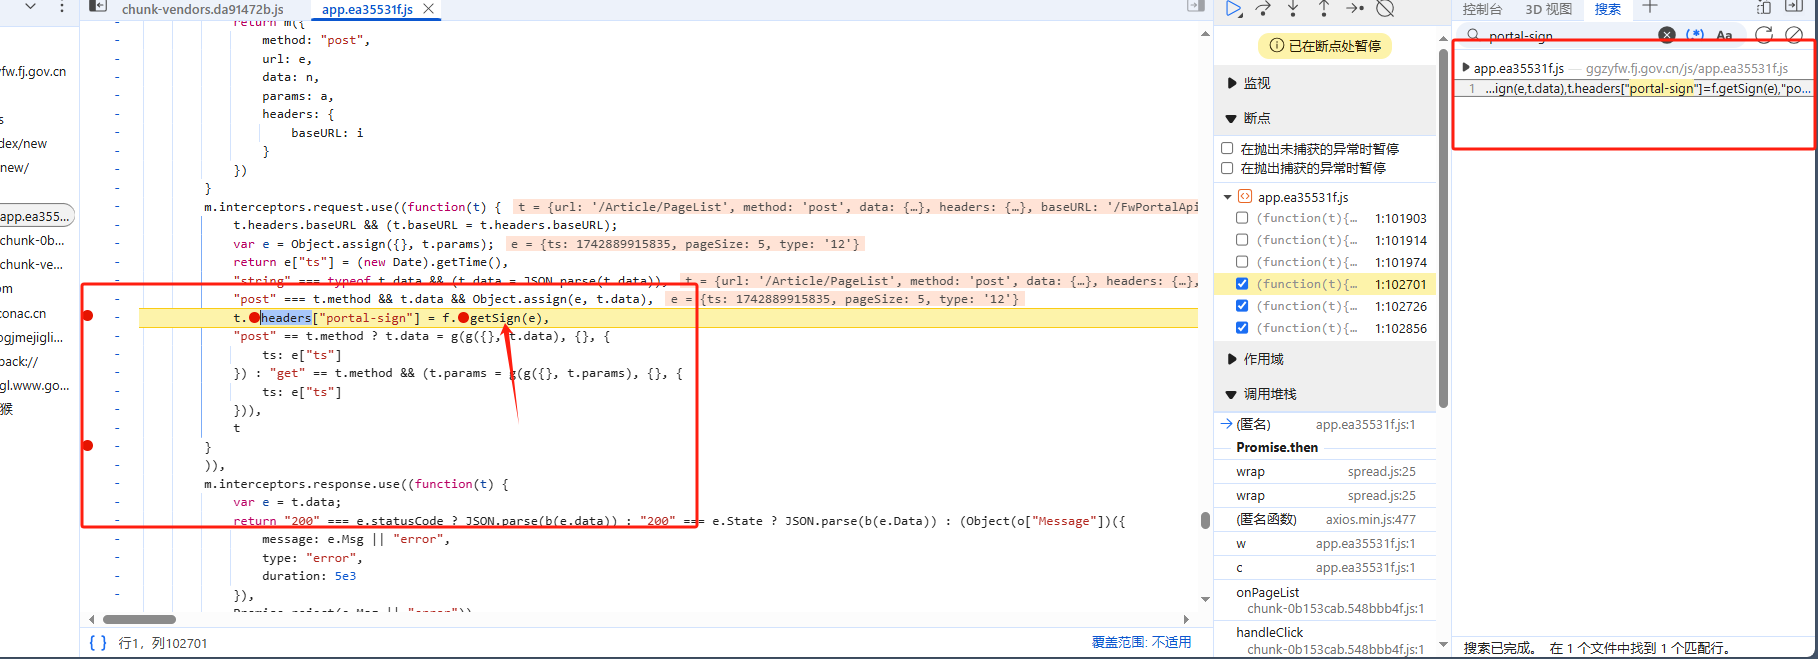
Task: Refresh the search results
Action: coord(1764,35)
